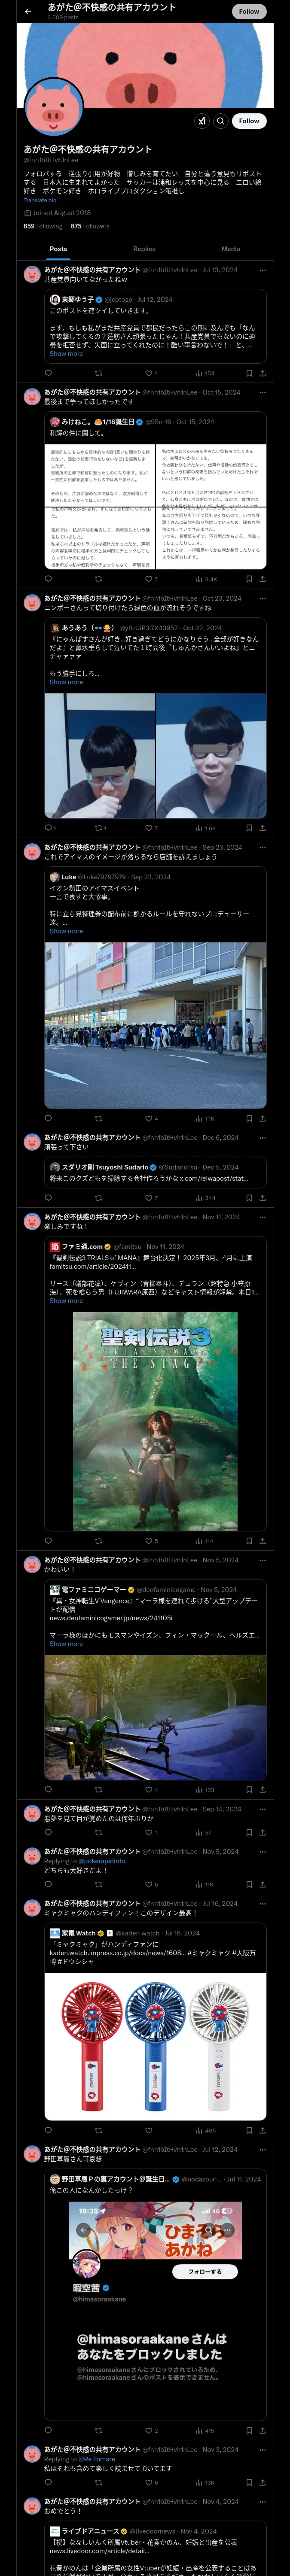Open more menu on Nov 11, 2024 post
Viewport: 290px width, 2576px height.
[x=263, y=1217]
